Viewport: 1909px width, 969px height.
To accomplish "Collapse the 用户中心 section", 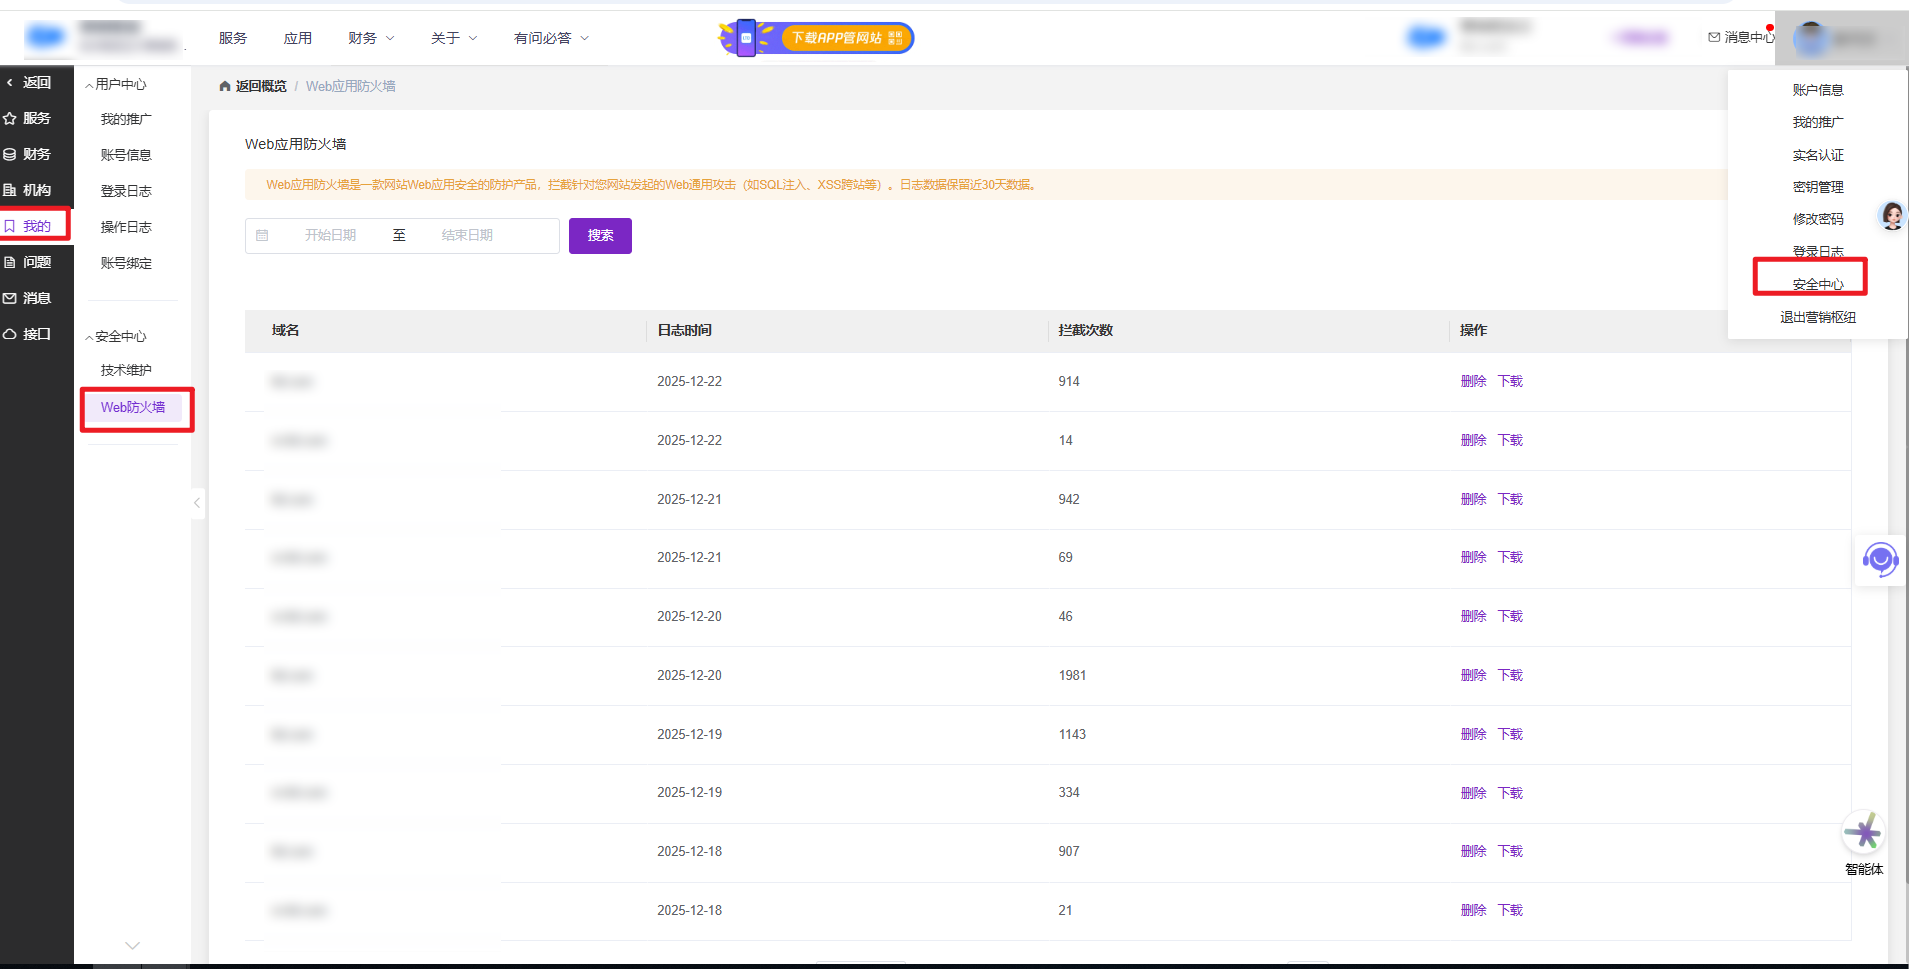I will [90, 85].
